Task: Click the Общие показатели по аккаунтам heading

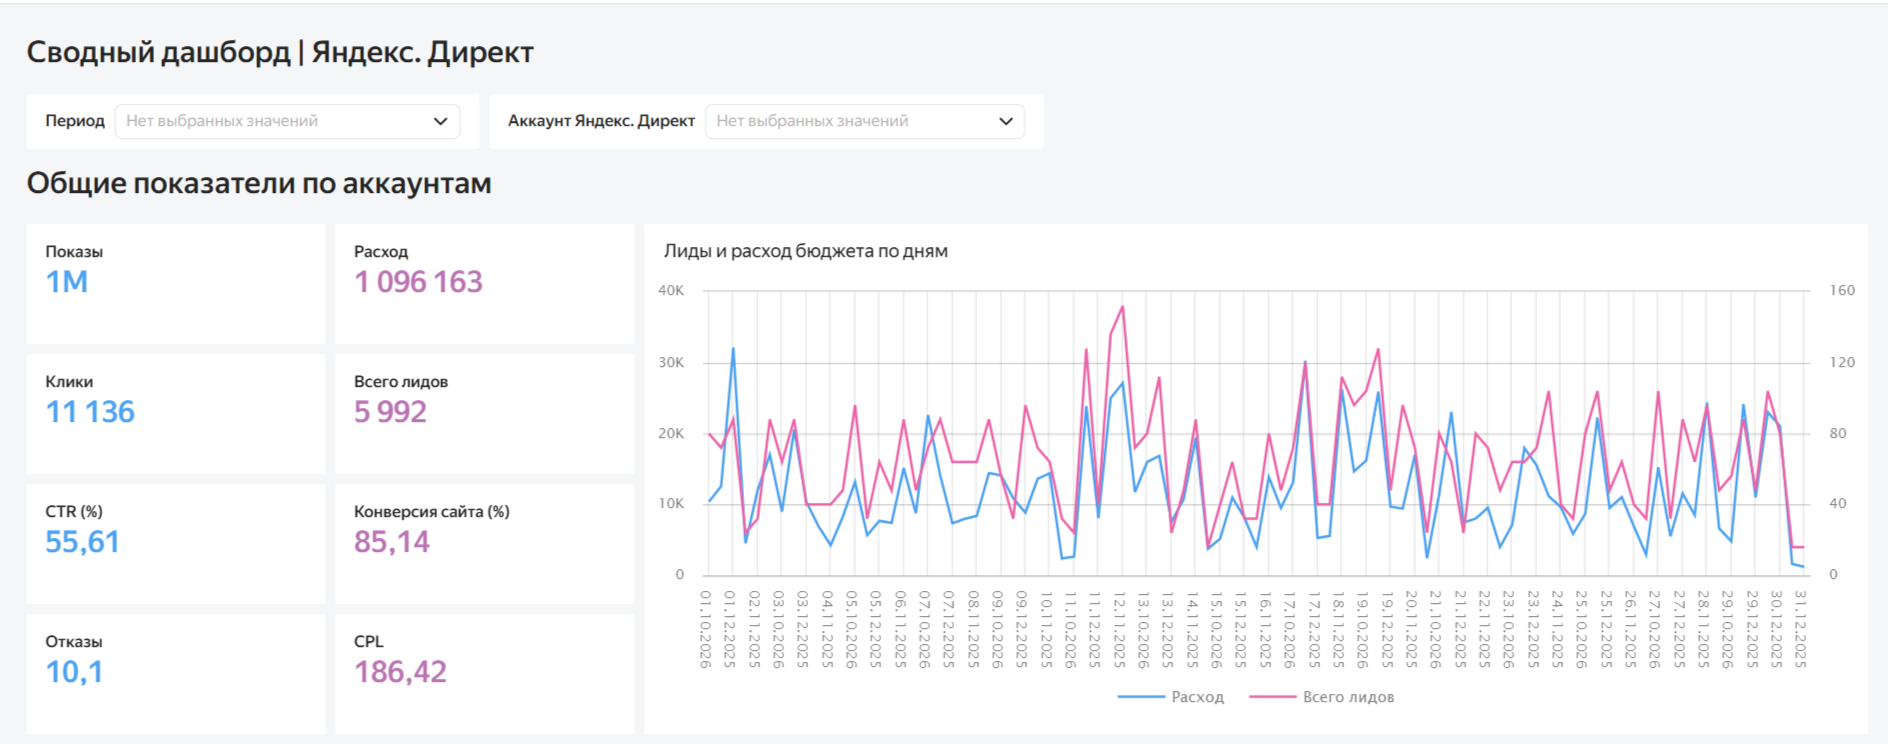Action: click(x=259, y=183)
